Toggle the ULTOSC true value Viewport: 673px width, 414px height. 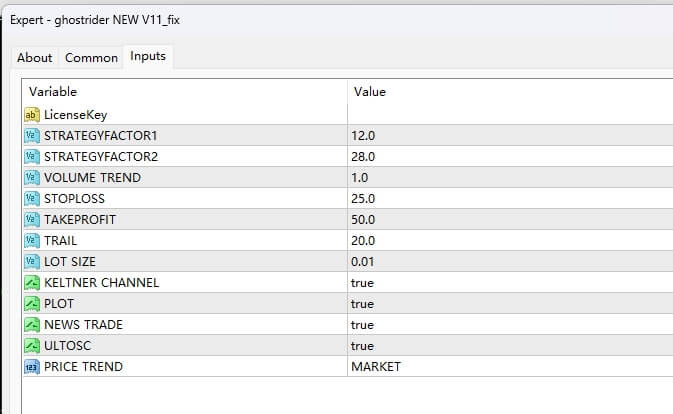(x=362, y=345)
